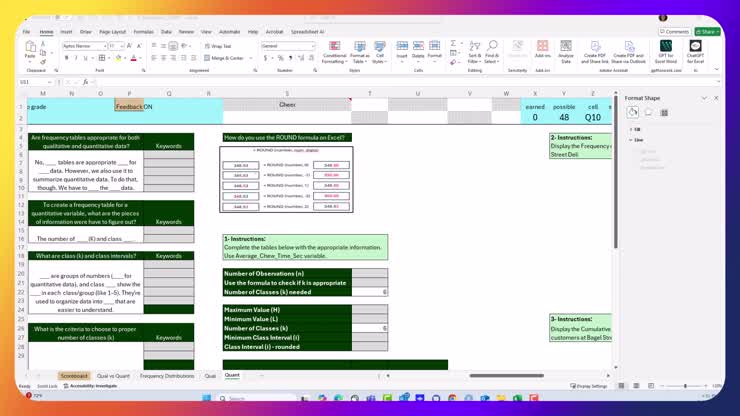740x416 pixels.
Task: Open the font name dropdown
Action: [x=84, y=46]
